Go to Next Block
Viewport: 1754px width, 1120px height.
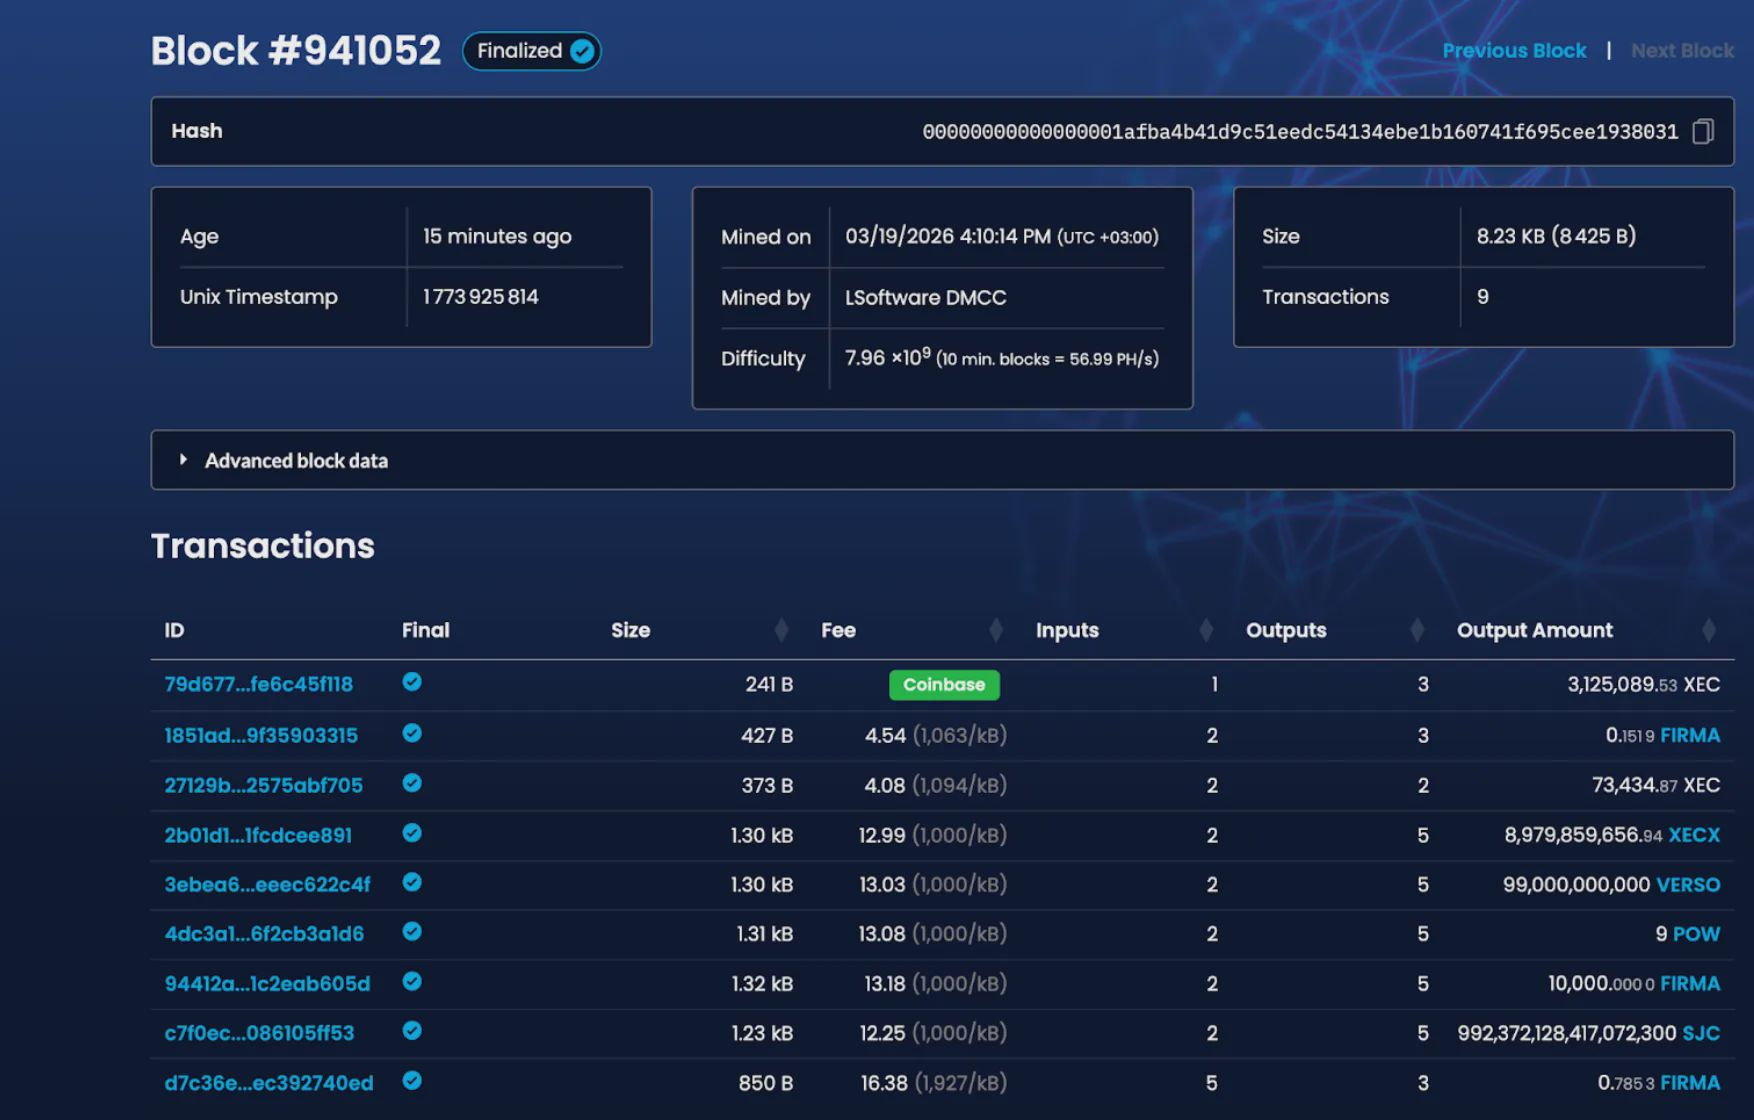(x=1682, y=50)
